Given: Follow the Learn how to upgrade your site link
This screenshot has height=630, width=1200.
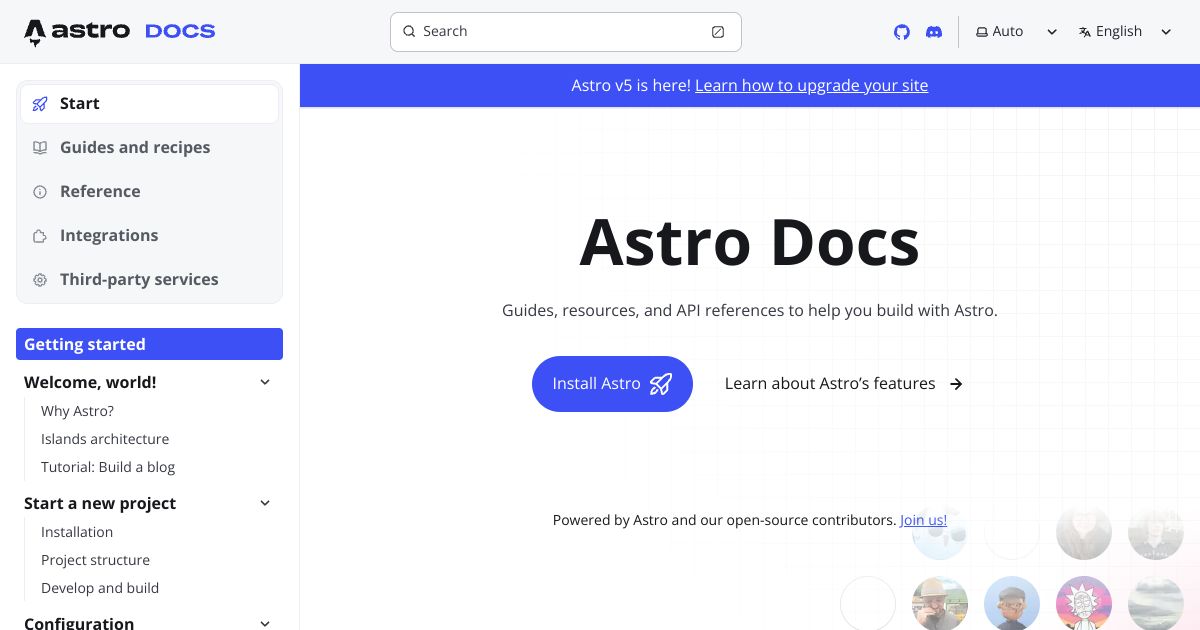Looking at the screenshot, I should click(811, 86).
